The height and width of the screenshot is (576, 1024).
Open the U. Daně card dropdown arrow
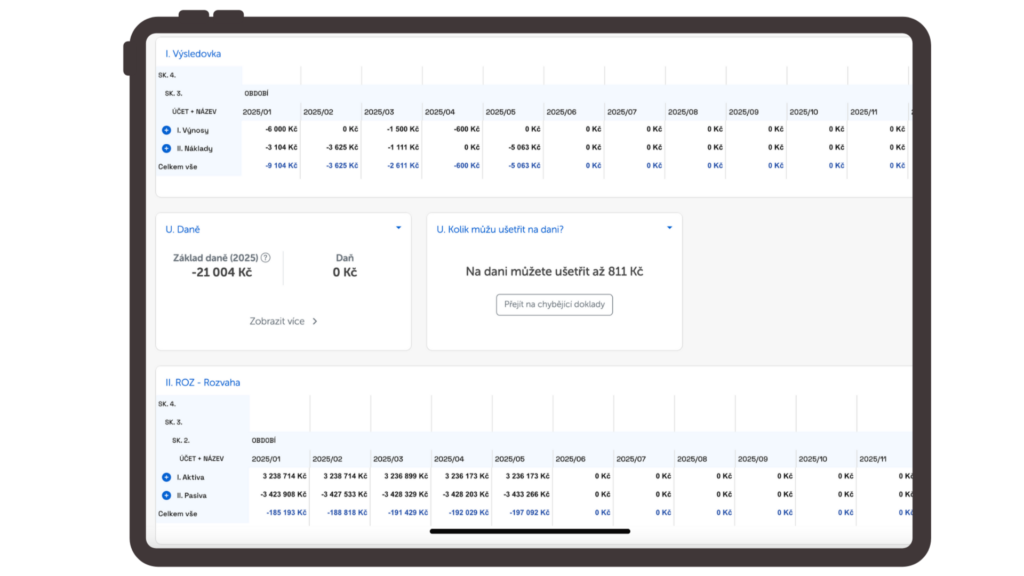[x=398, y=228]
